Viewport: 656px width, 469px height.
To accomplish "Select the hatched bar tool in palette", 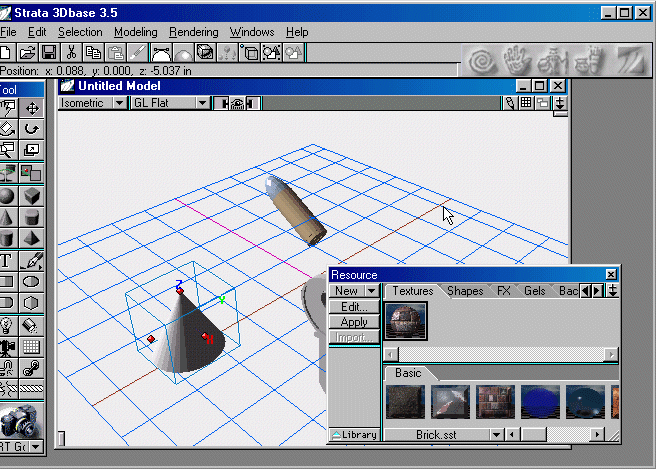I will click(x=32, y=389).
